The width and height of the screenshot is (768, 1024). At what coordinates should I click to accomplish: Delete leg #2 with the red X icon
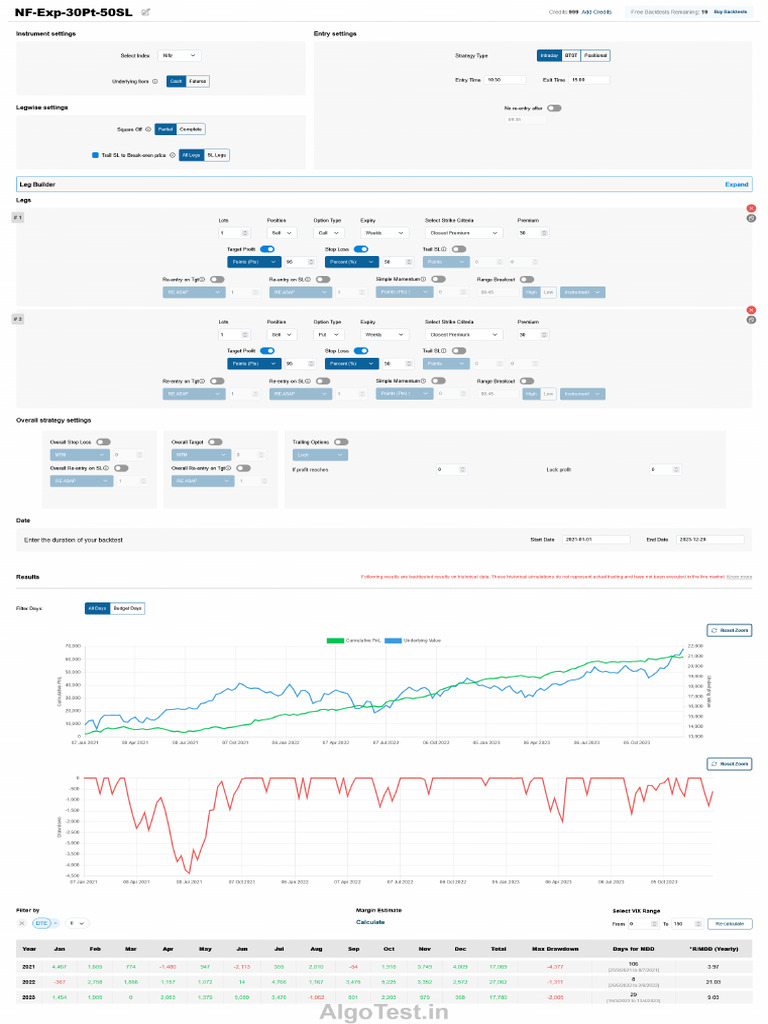(751, 310)
